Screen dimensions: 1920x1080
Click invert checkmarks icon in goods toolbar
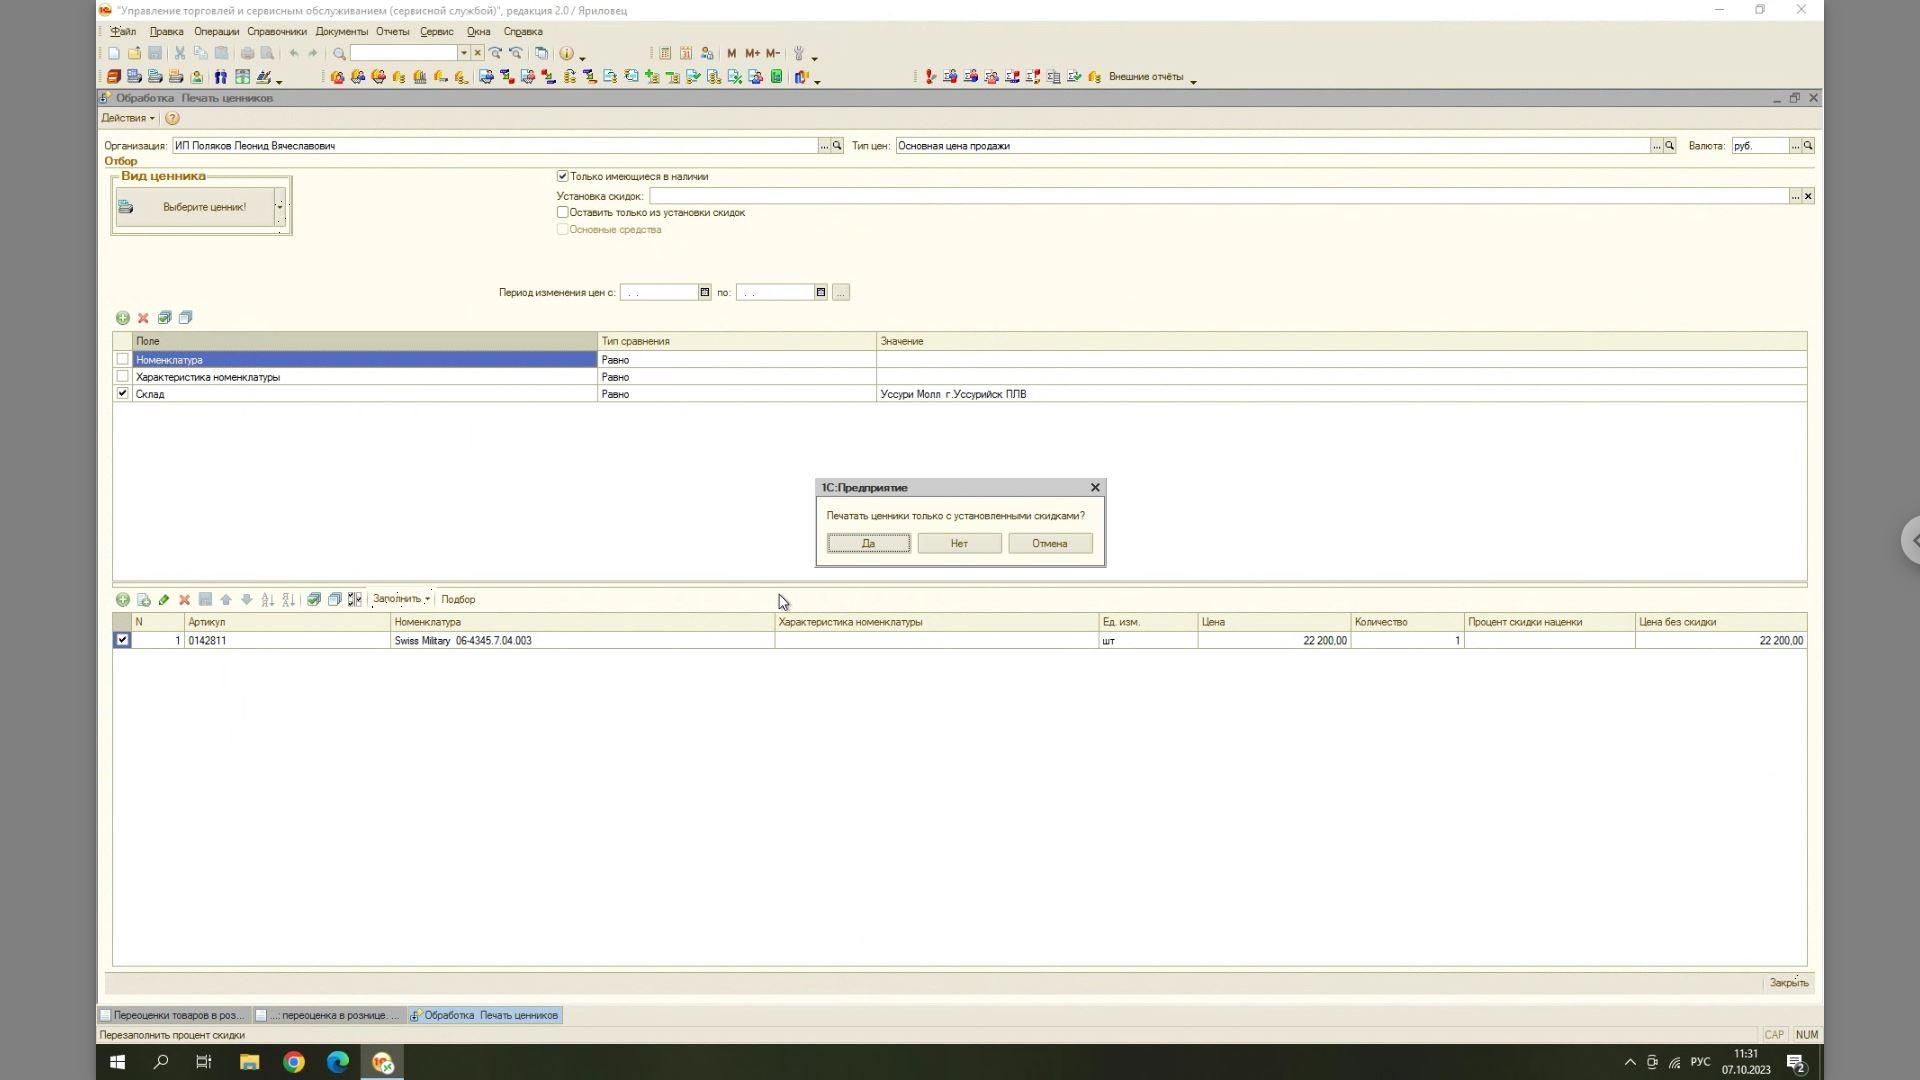[x=354, y=600]
